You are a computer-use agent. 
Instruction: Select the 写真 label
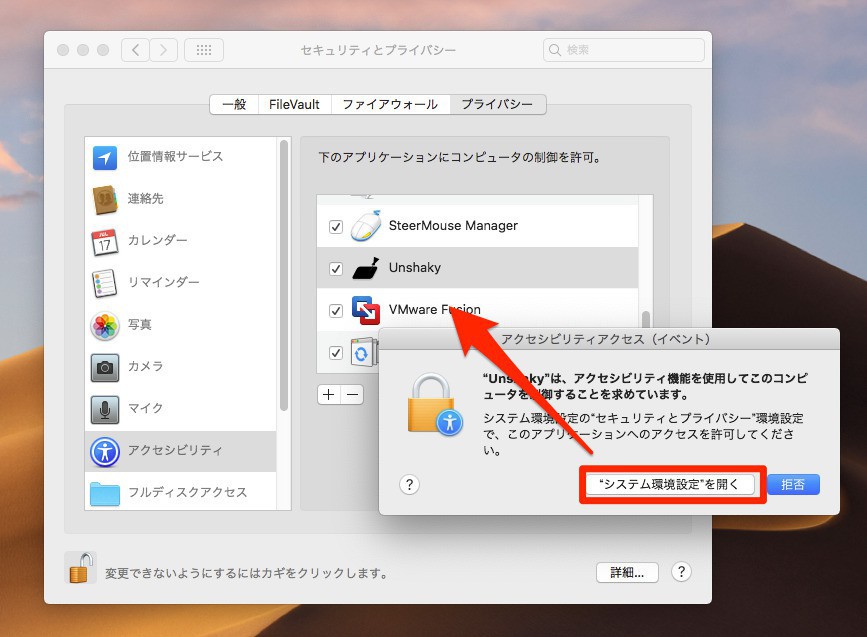[139, 325]
